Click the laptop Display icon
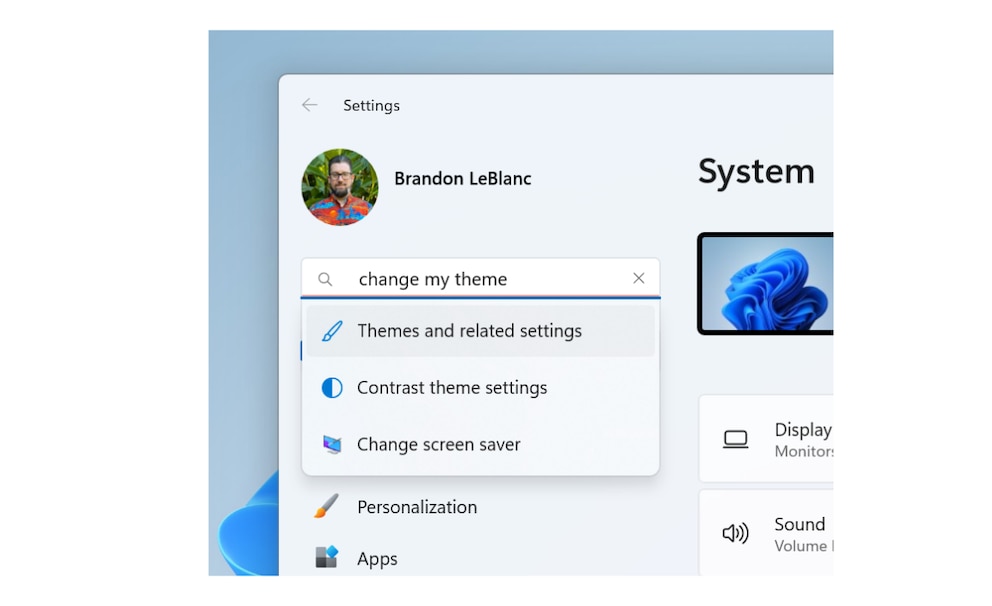Viewport: 992px width, 606px height. (x=735, y=439)
